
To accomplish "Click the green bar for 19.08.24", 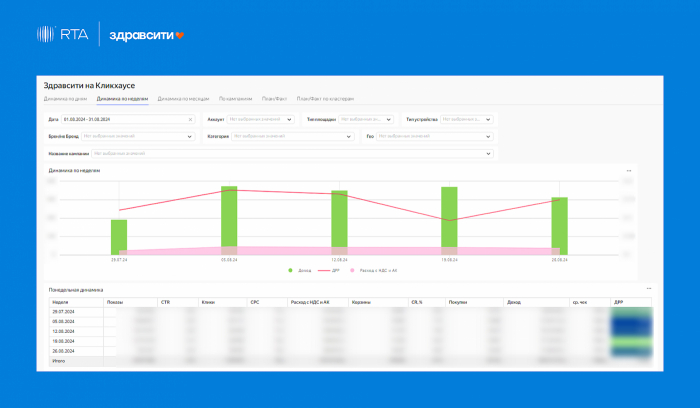I will 449,221.
